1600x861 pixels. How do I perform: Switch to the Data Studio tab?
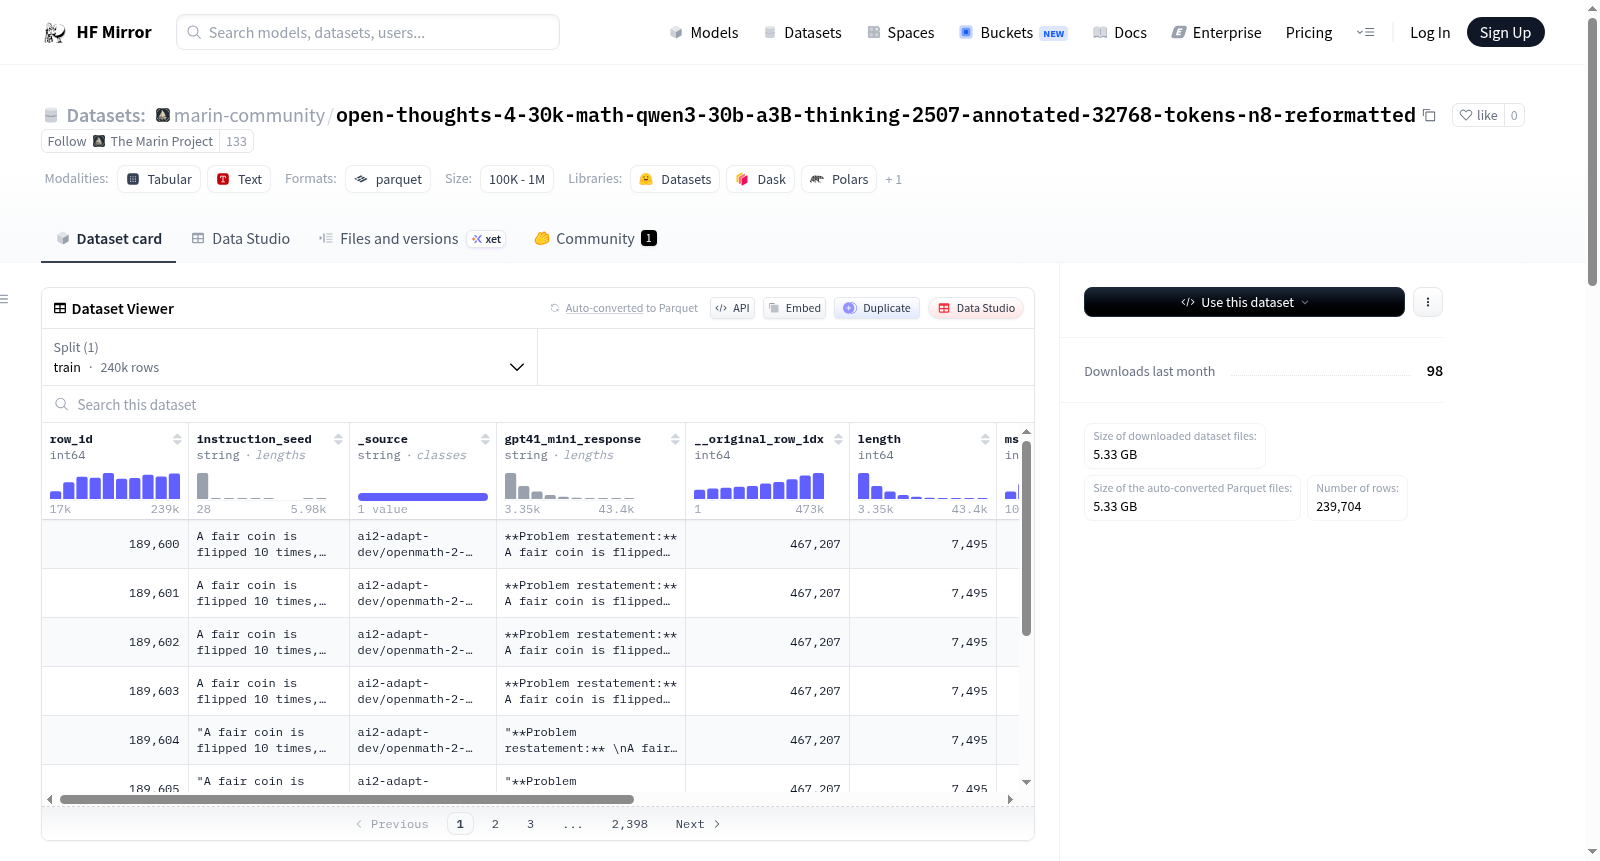click(x=241, y=238)
